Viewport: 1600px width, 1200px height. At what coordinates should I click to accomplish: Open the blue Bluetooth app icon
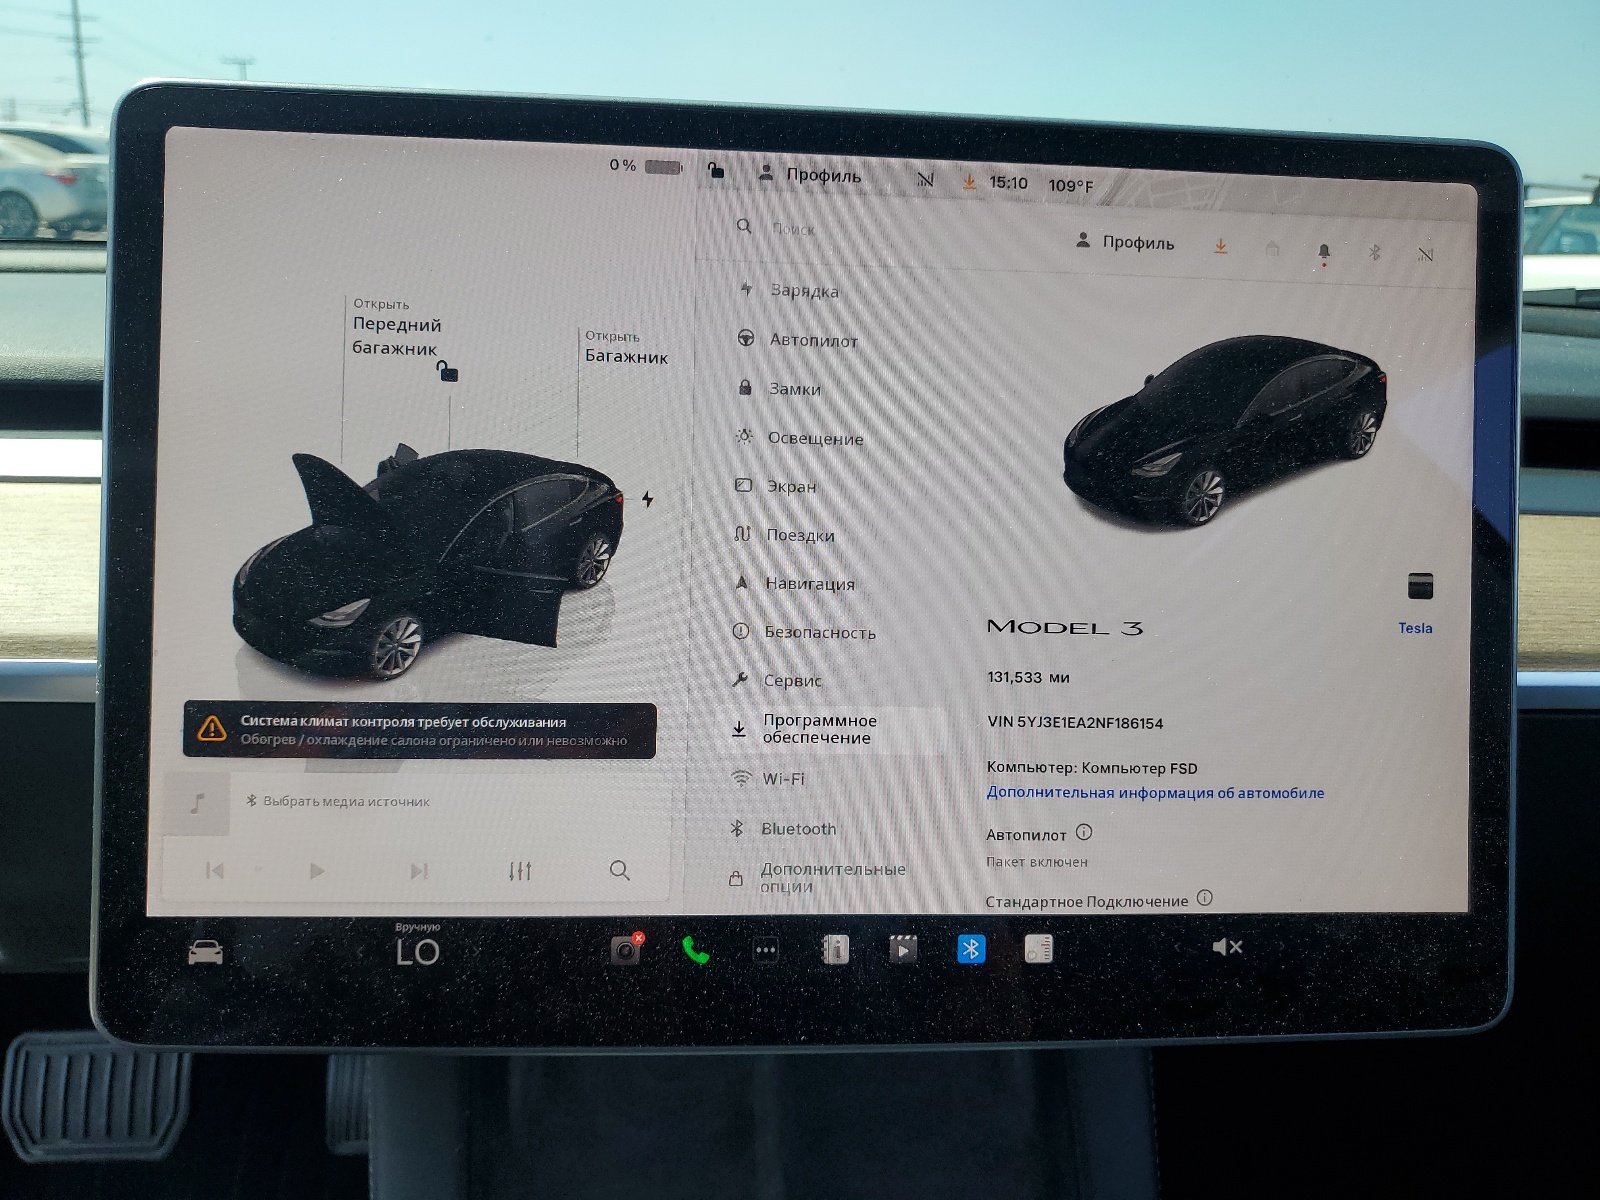[971, 948]
